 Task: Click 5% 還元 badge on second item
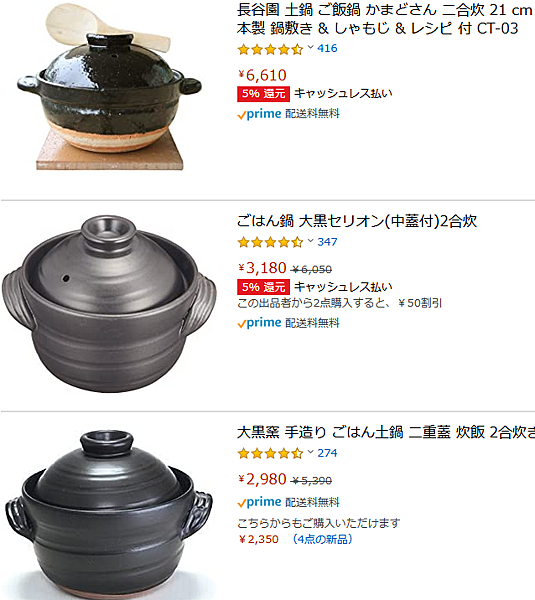(263, 287)
